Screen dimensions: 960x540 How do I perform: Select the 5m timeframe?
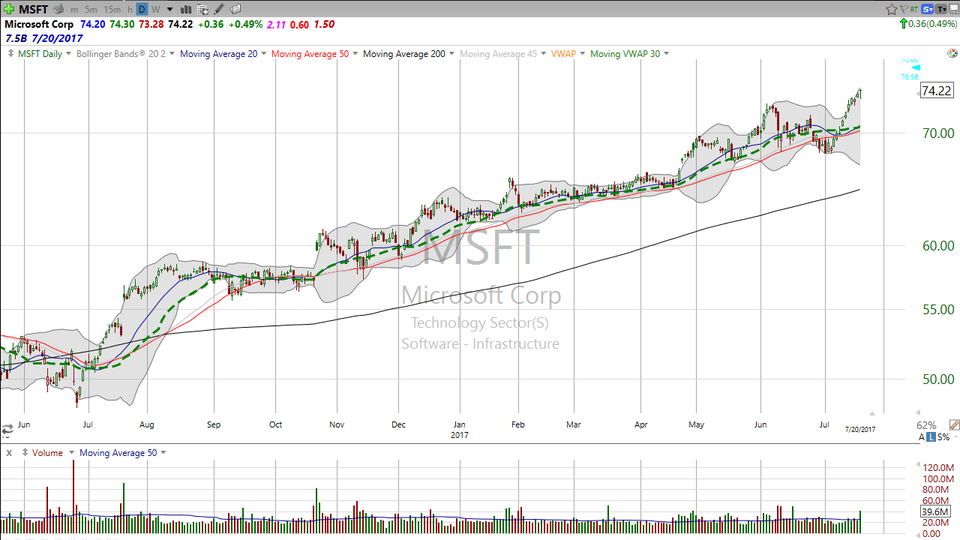tap(91, 10)
